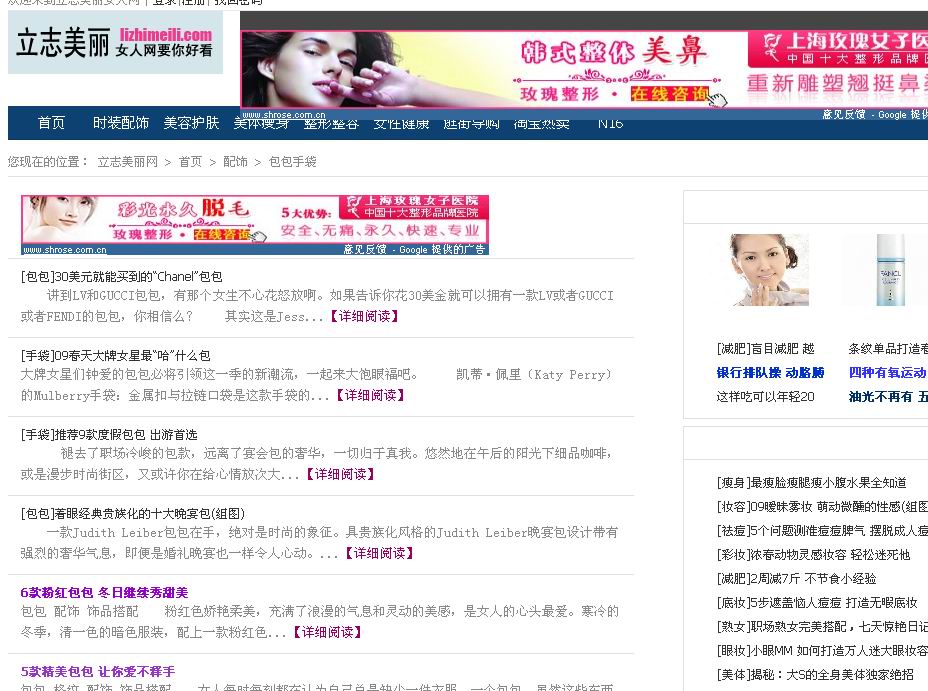Open article 推荐9款度假包包 出游首选
Screen dimensions: 928x691
109,435
